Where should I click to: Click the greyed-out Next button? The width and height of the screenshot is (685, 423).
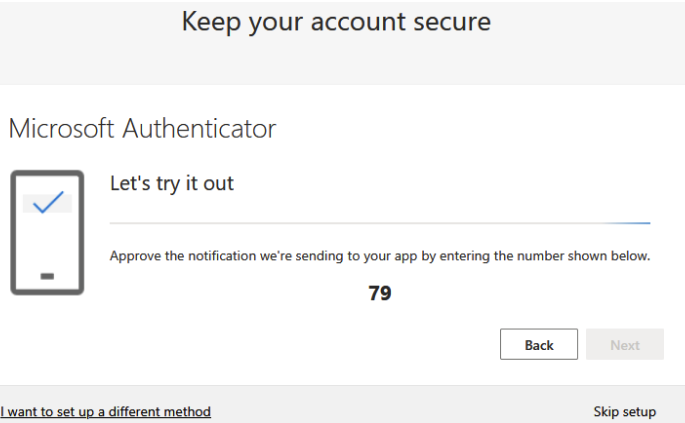point(625,345)
